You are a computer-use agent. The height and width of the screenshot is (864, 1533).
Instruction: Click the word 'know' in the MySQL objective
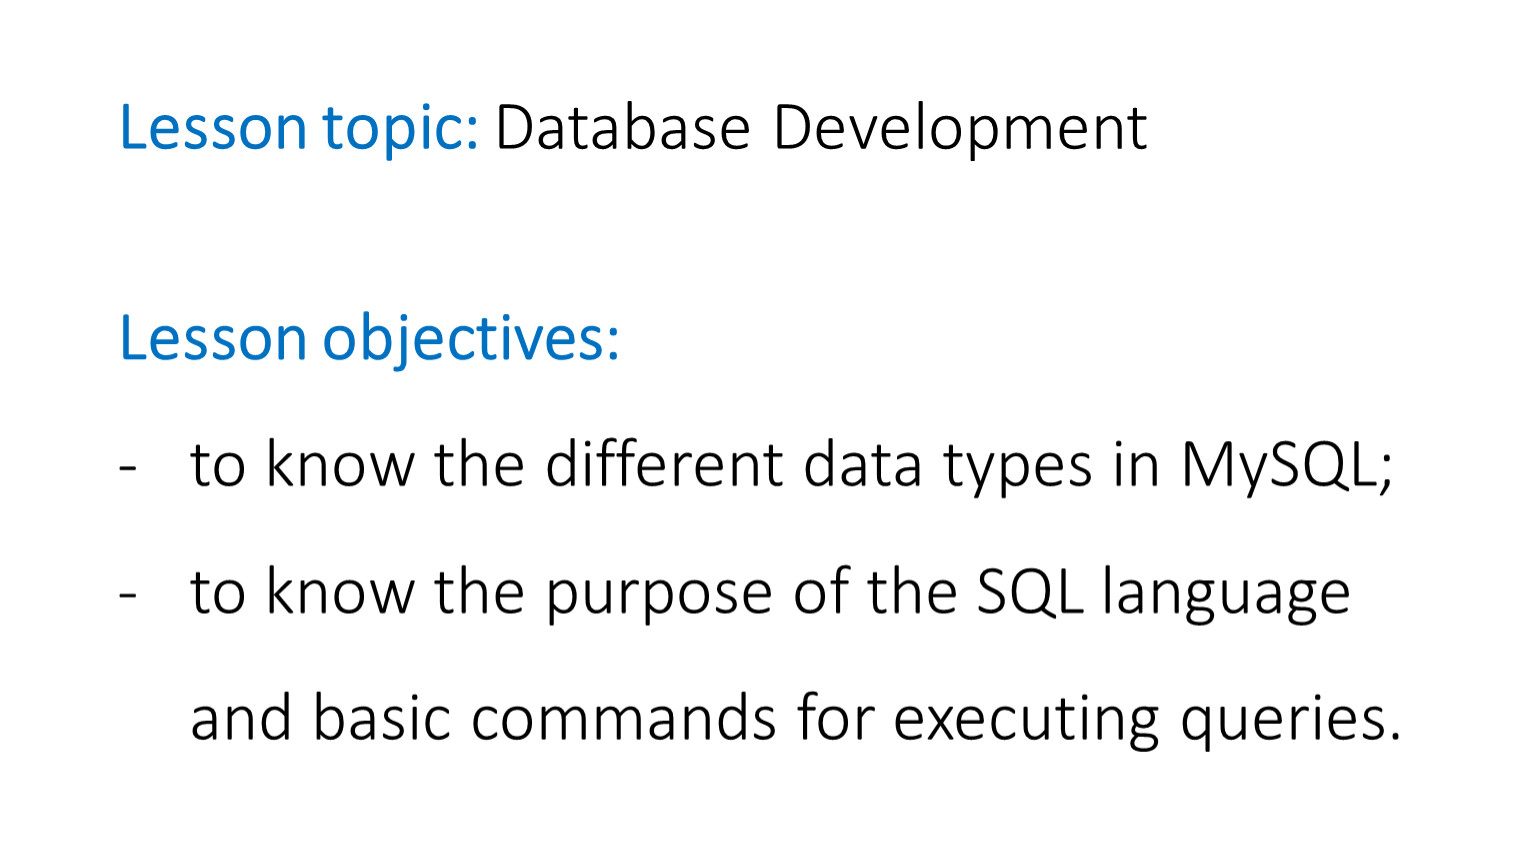(x=340, y=465)
